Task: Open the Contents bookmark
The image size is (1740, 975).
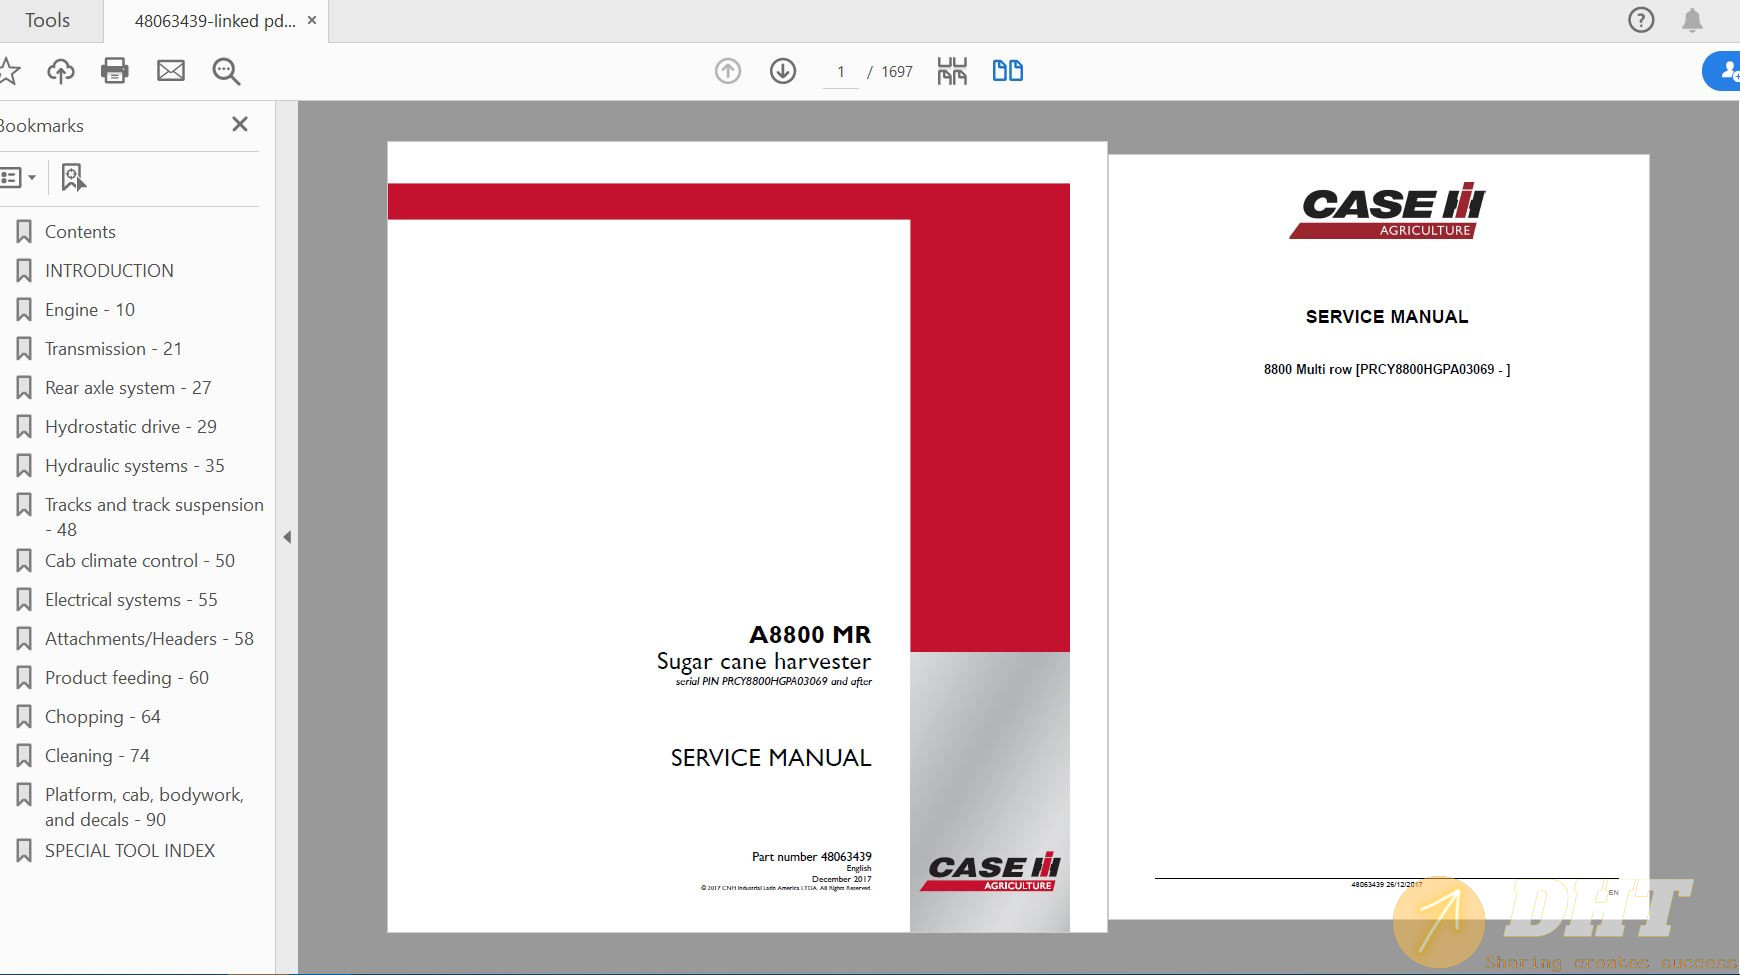Action: click(x=78, y=231)
